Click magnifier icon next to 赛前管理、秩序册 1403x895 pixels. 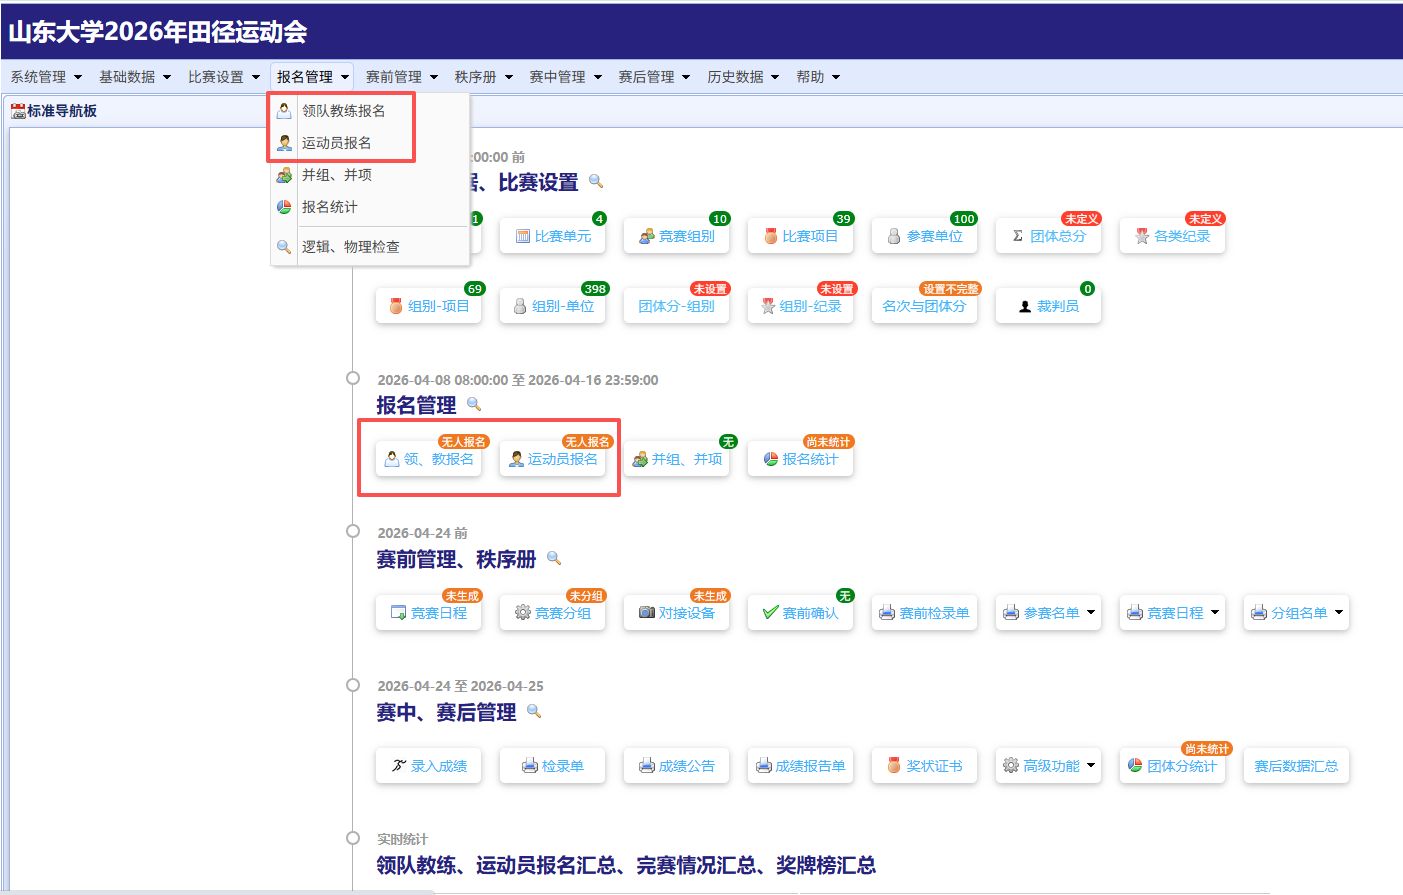click(x=554, y=559)
